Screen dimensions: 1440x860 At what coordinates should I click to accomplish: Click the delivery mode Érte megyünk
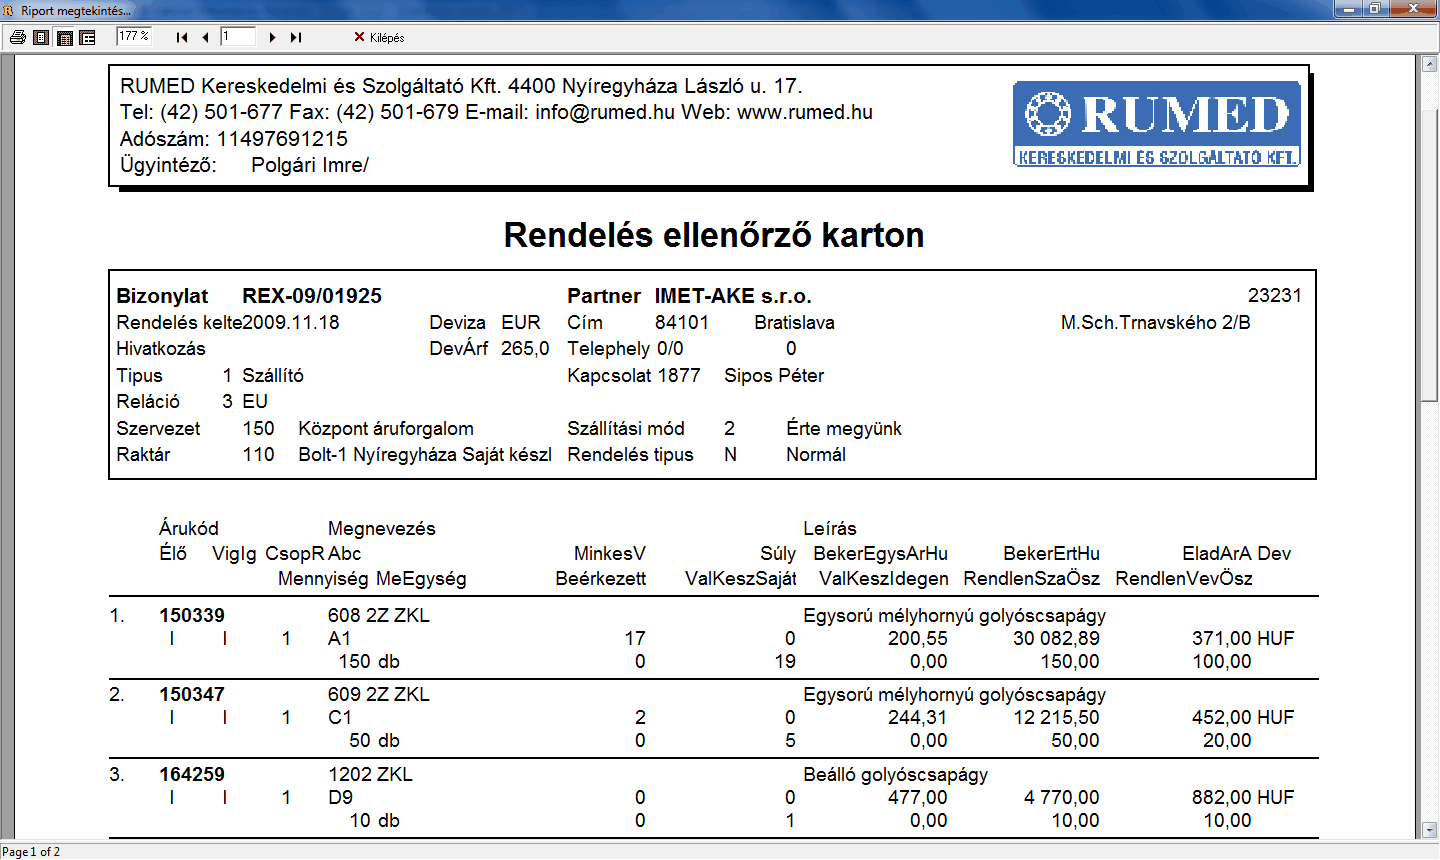pyautogui.click(x=844, y=428)
